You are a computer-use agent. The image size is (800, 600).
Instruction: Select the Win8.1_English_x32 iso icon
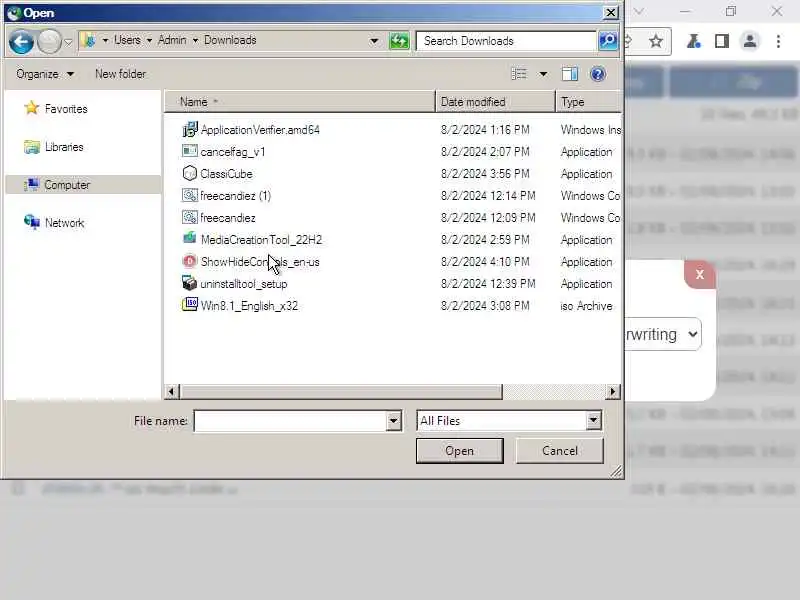coord(189,305)
